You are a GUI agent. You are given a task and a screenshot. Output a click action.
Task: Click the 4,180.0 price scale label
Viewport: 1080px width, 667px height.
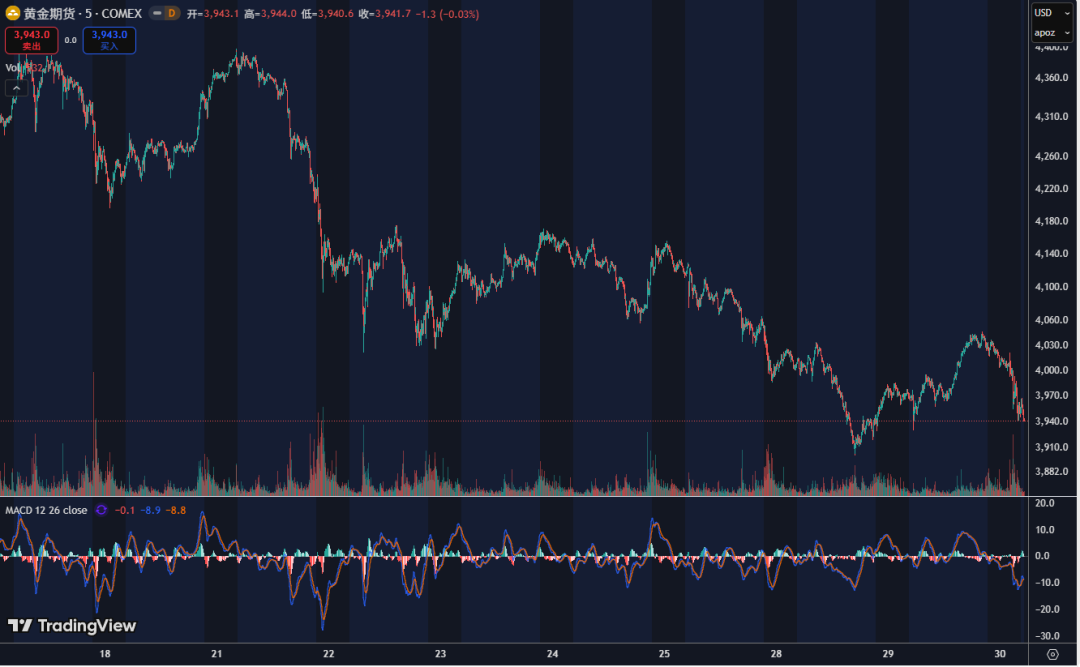coord(1051,221)
